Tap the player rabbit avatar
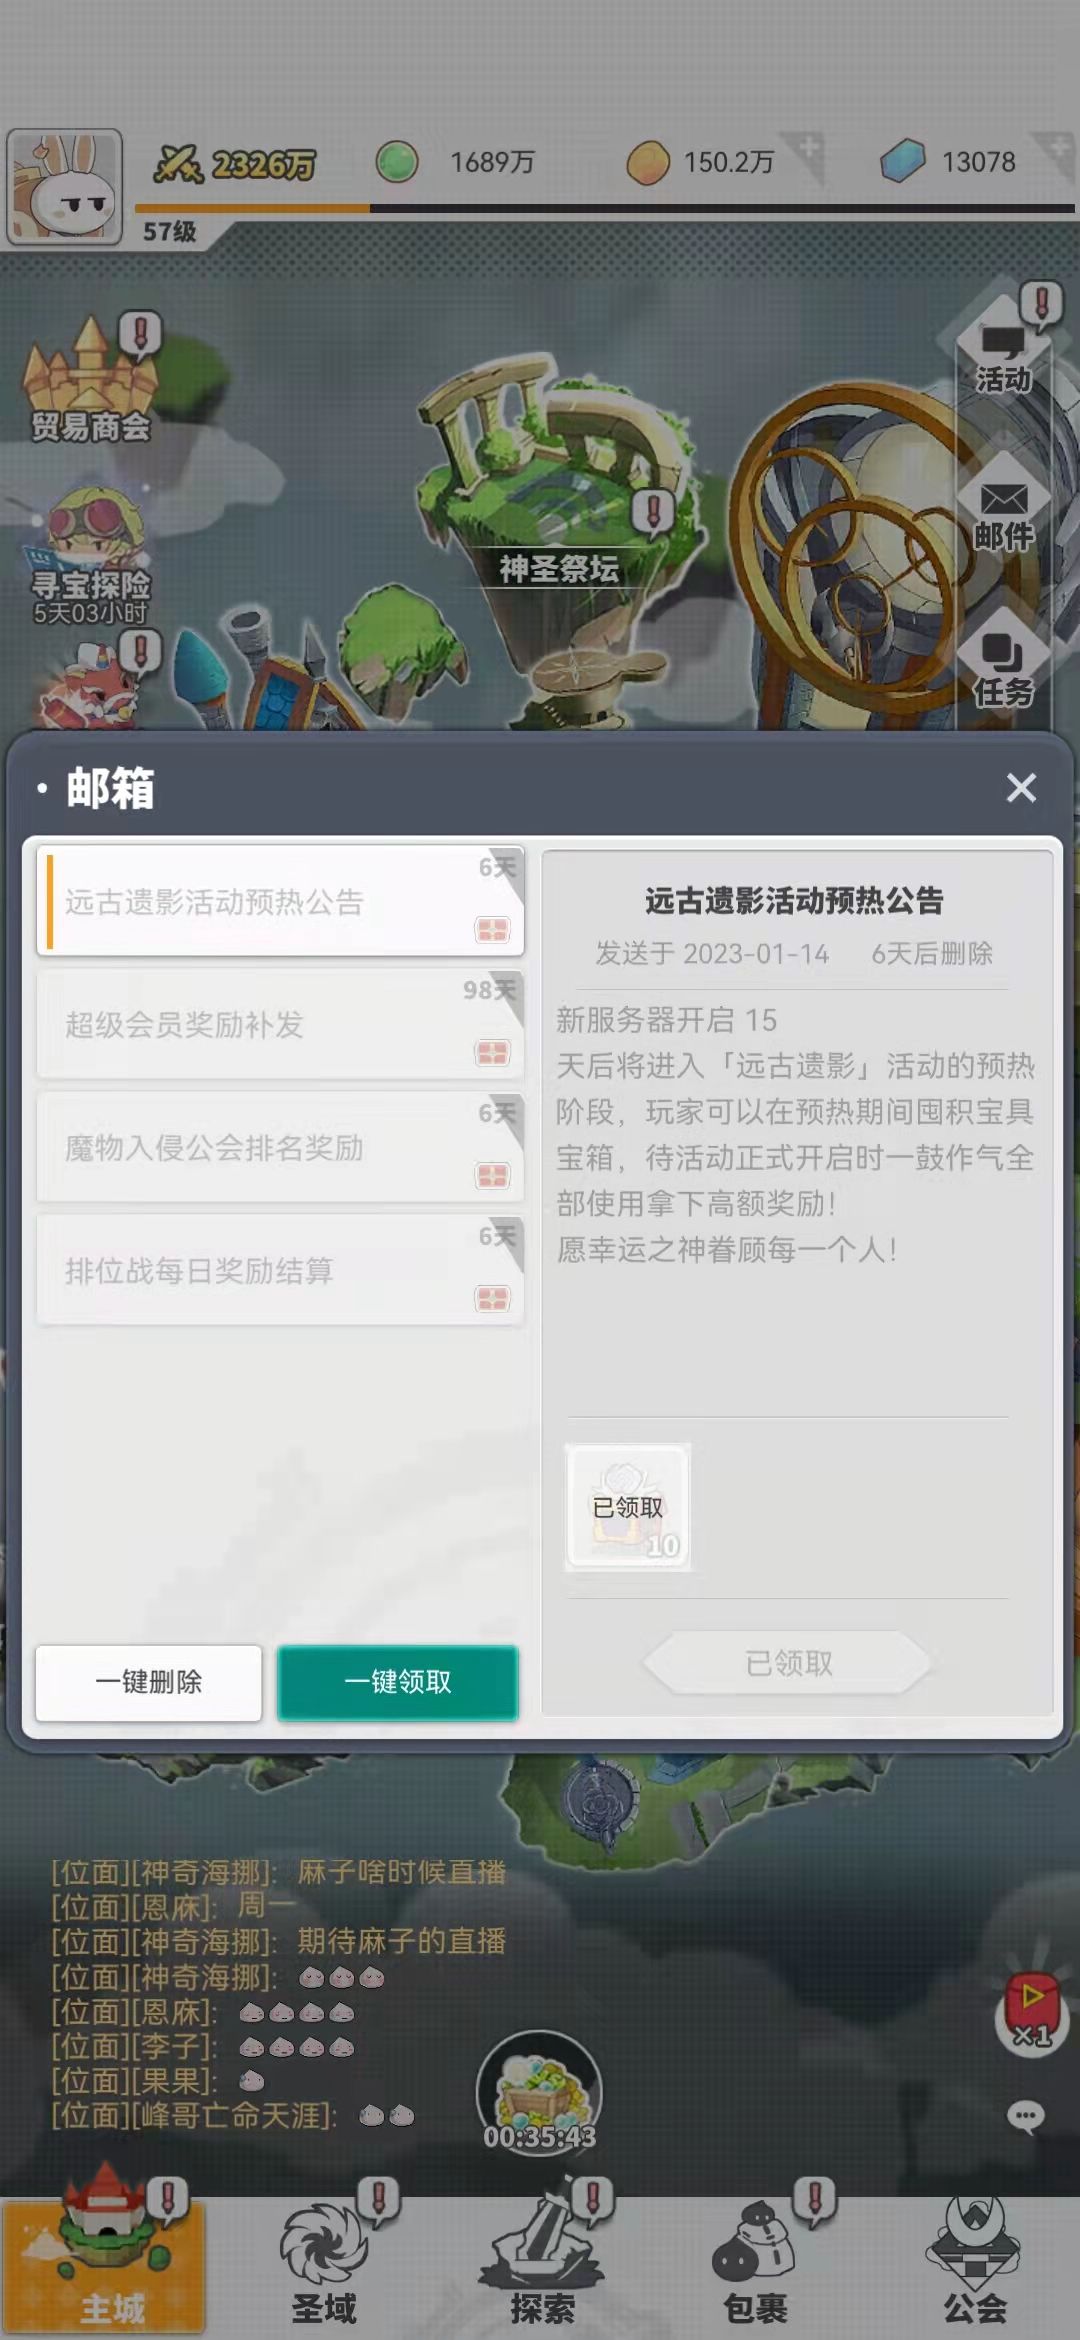This screenshot has height=2340, width=1080. coord(65,187)
